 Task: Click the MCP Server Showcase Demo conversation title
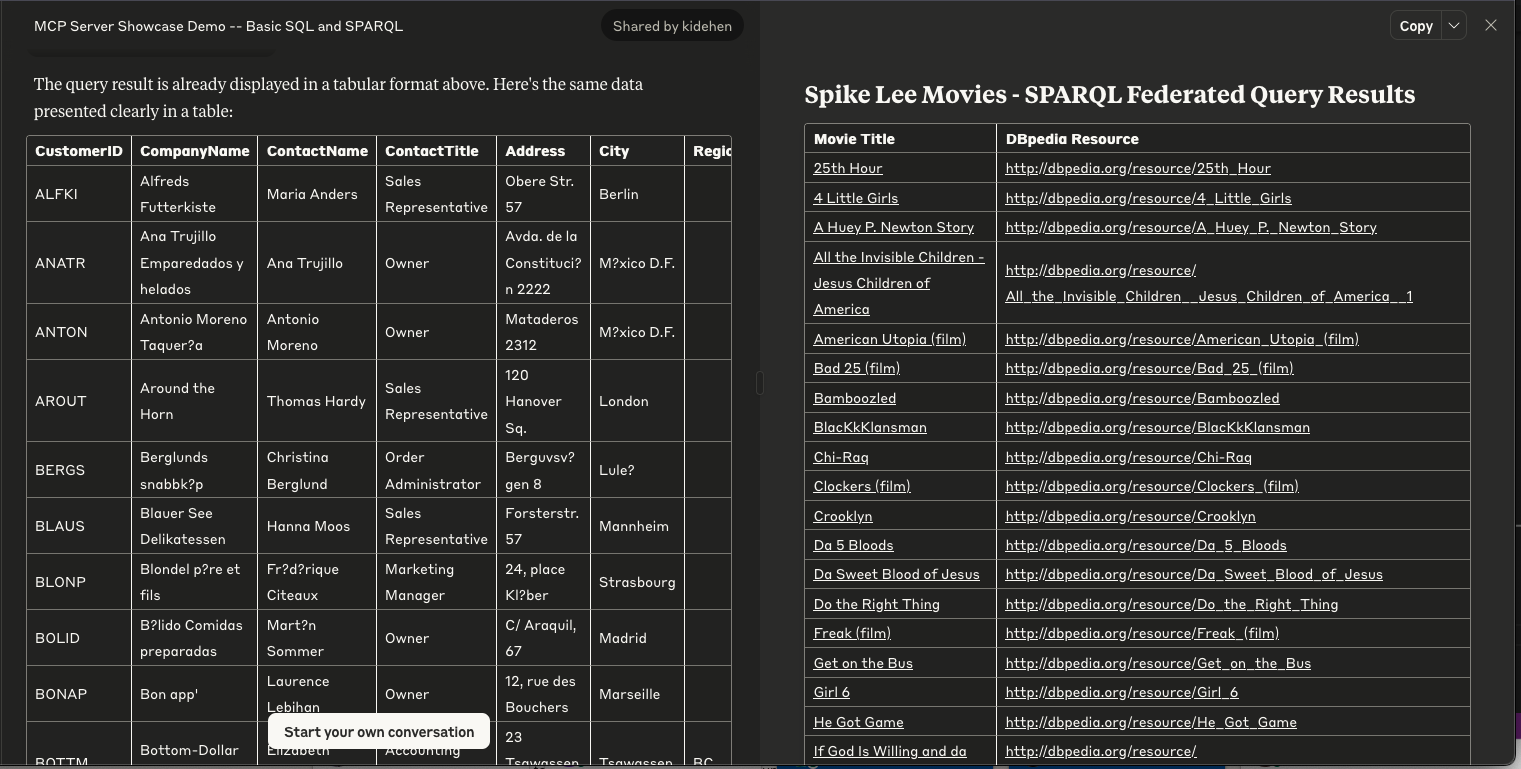pos(218,26)
